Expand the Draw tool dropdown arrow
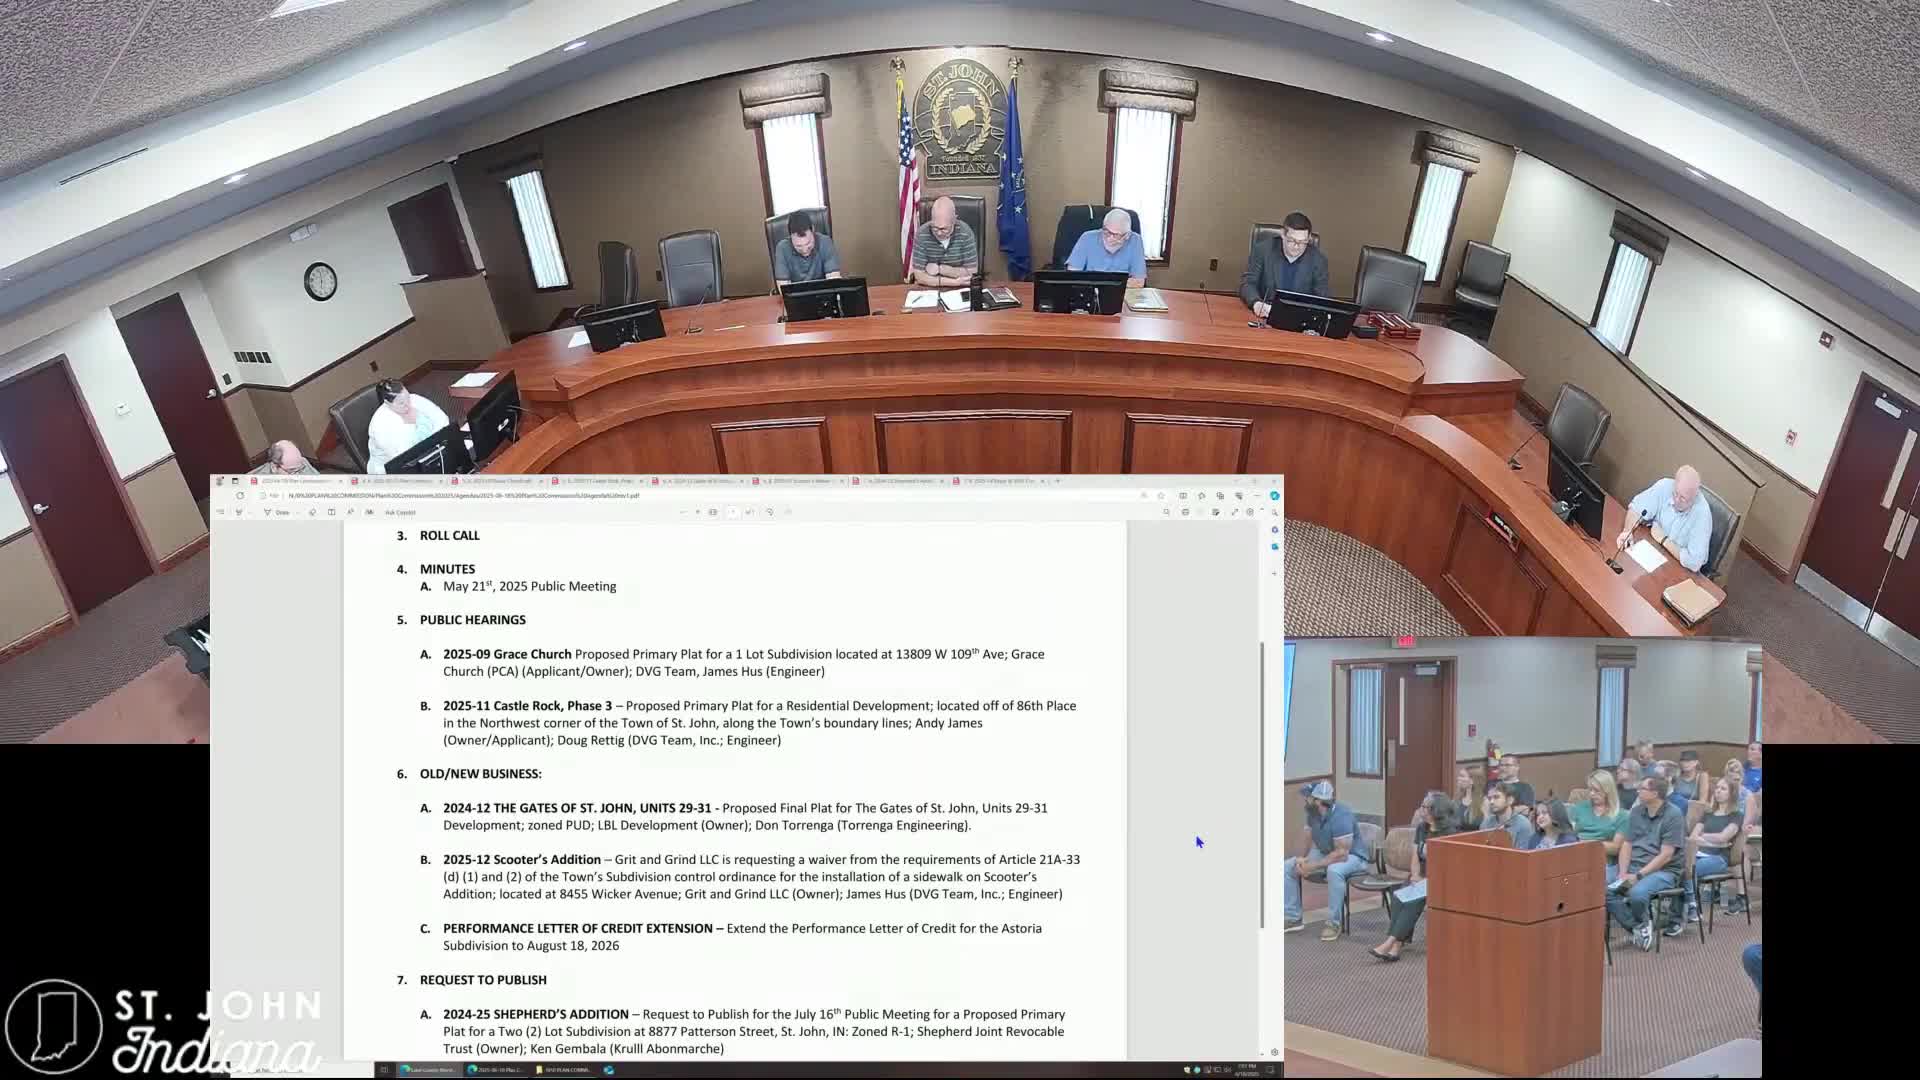This screenshot has width=1920, height=1080. pos(297,512)
